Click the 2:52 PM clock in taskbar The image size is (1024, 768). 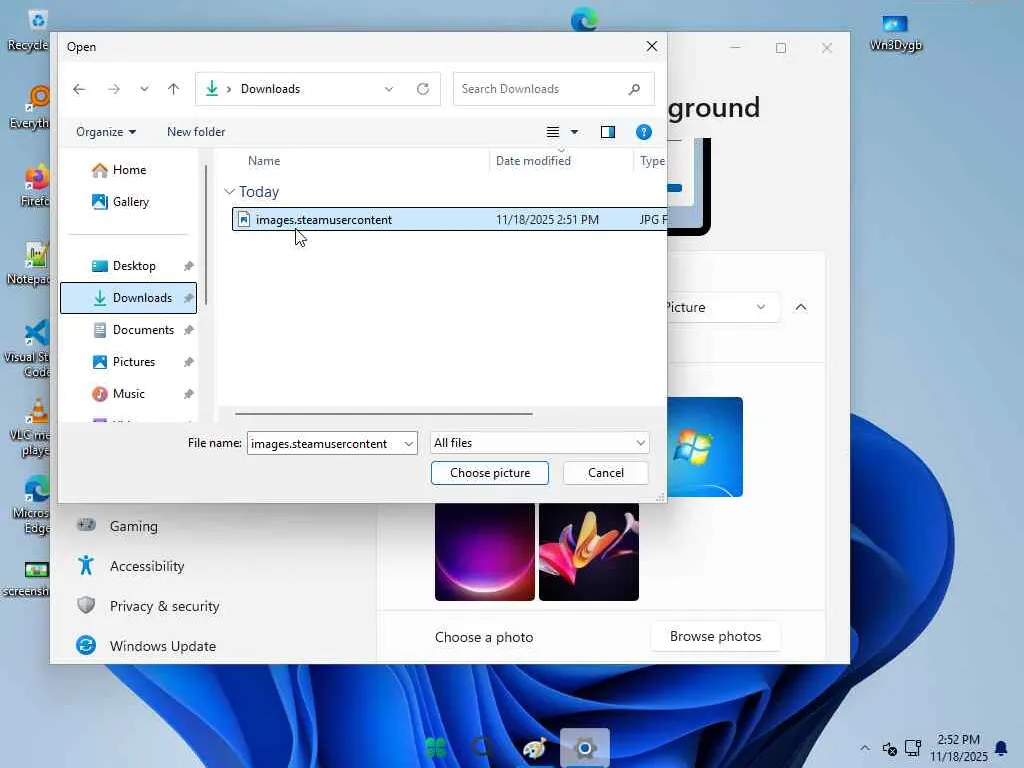click(x=958, y=740)
